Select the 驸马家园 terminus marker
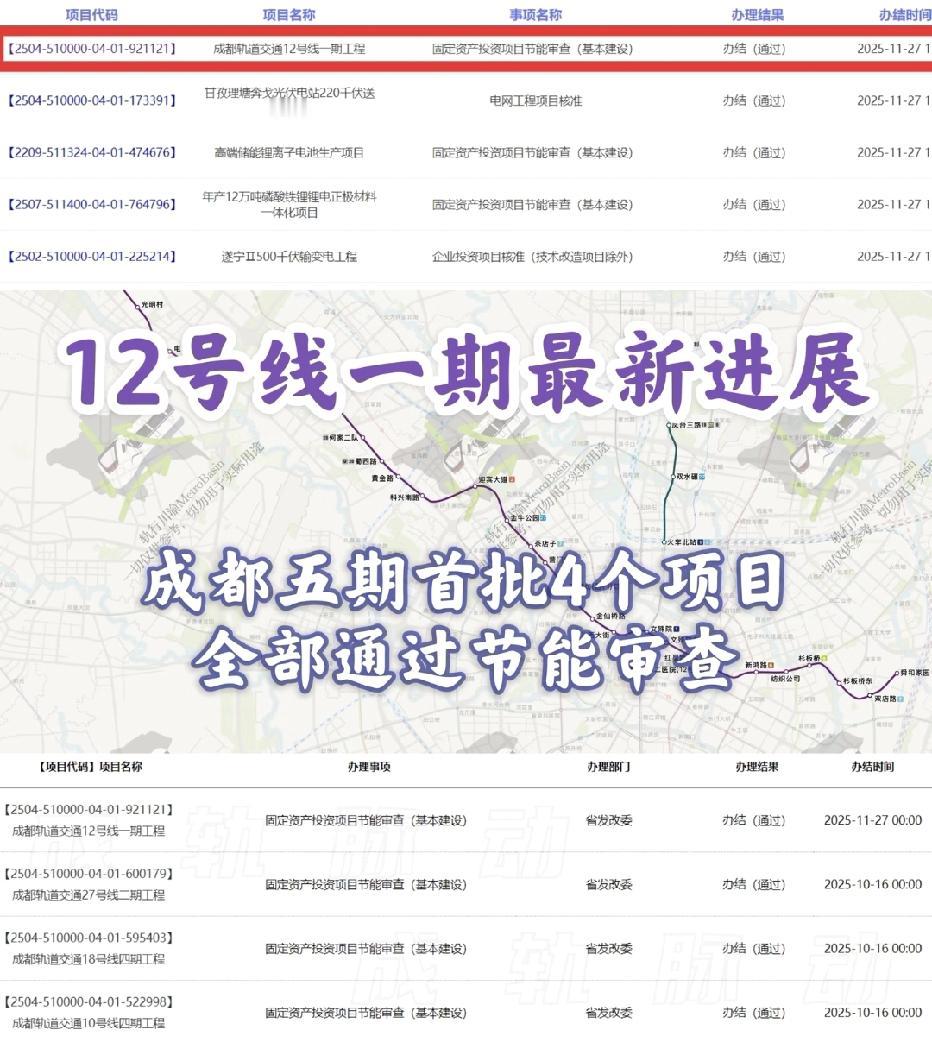The height and width of the screenshot is (1043, 932). coord(898,672)
